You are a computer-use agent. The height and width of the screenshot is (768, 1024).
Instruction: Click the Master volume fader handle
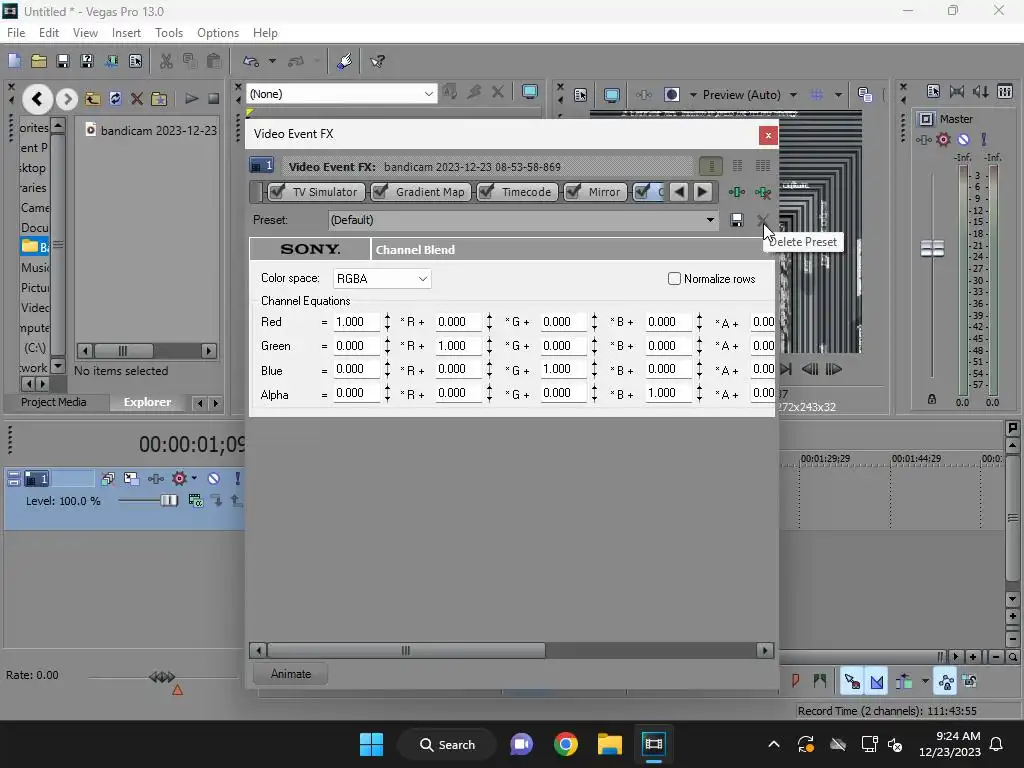[932, 248]
